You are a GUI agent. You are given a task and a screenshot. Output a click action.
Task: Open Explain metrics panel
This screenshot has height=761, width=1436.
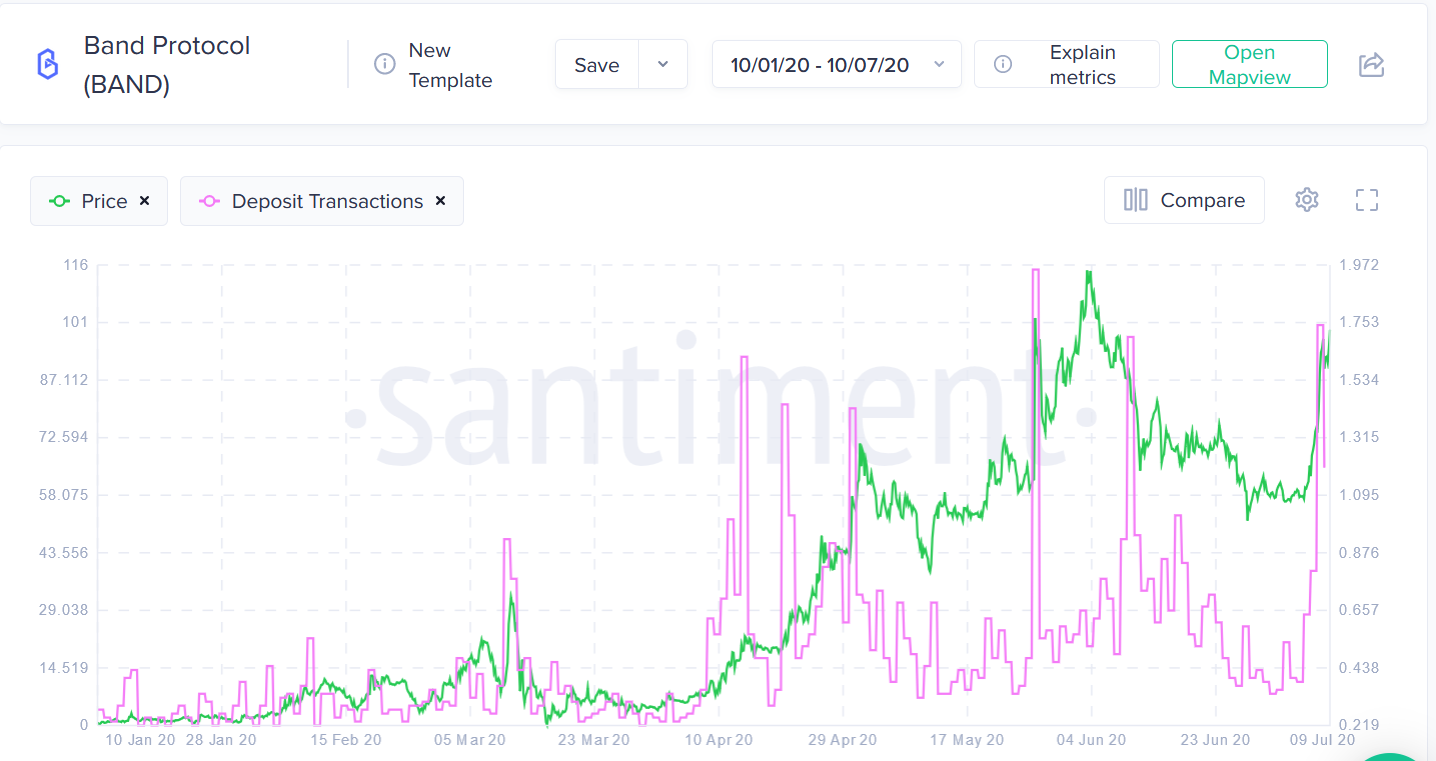point(1067,64)
